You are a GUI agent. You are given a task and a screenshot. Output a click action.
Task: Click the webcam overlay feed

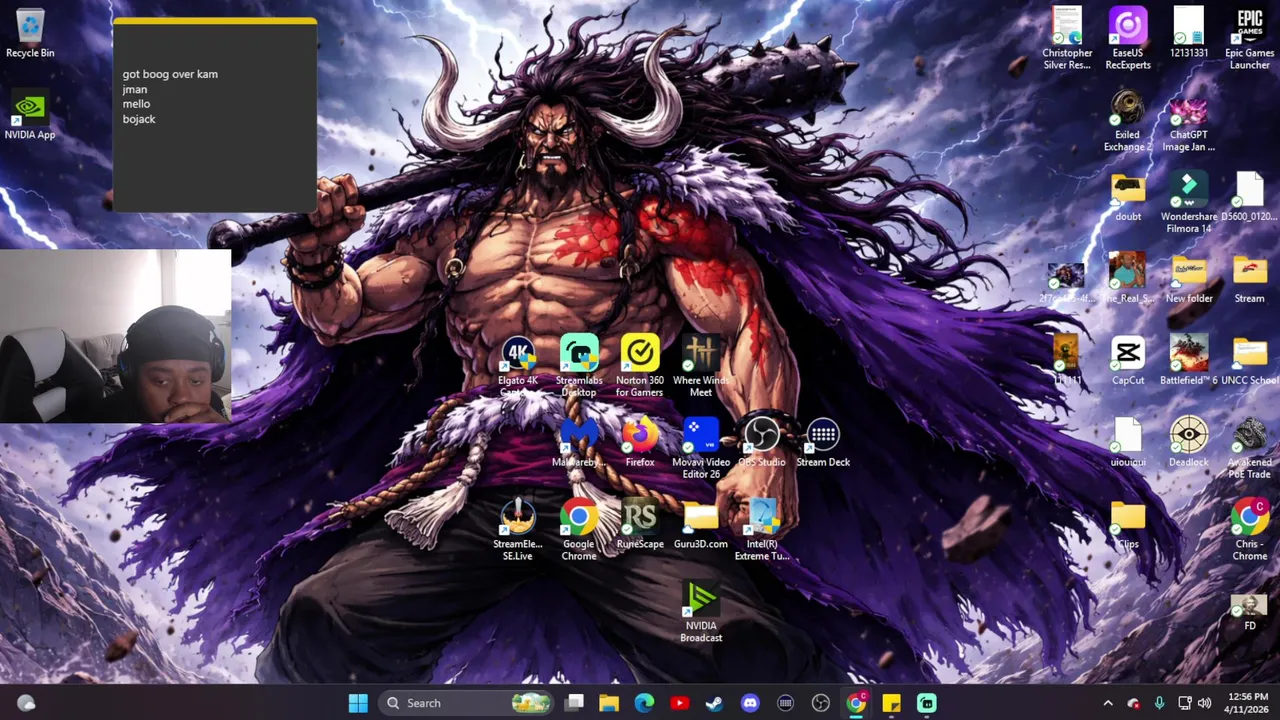point(116,336)
